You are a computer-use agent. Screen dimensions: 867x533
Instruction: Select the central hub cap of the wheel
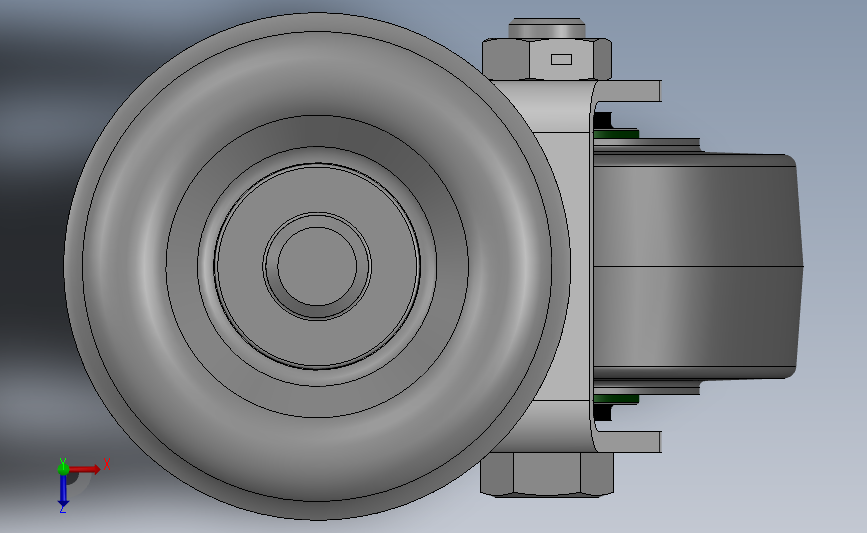point(317,266)
